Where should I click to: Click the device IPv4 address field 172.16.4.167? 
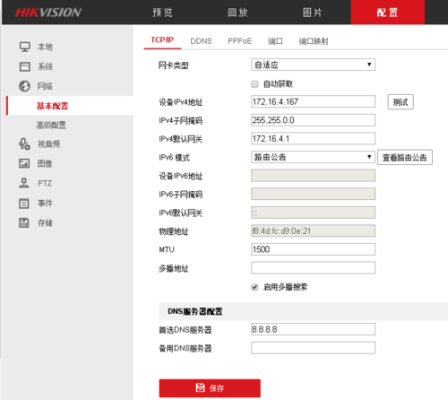[x=313, y=102]
